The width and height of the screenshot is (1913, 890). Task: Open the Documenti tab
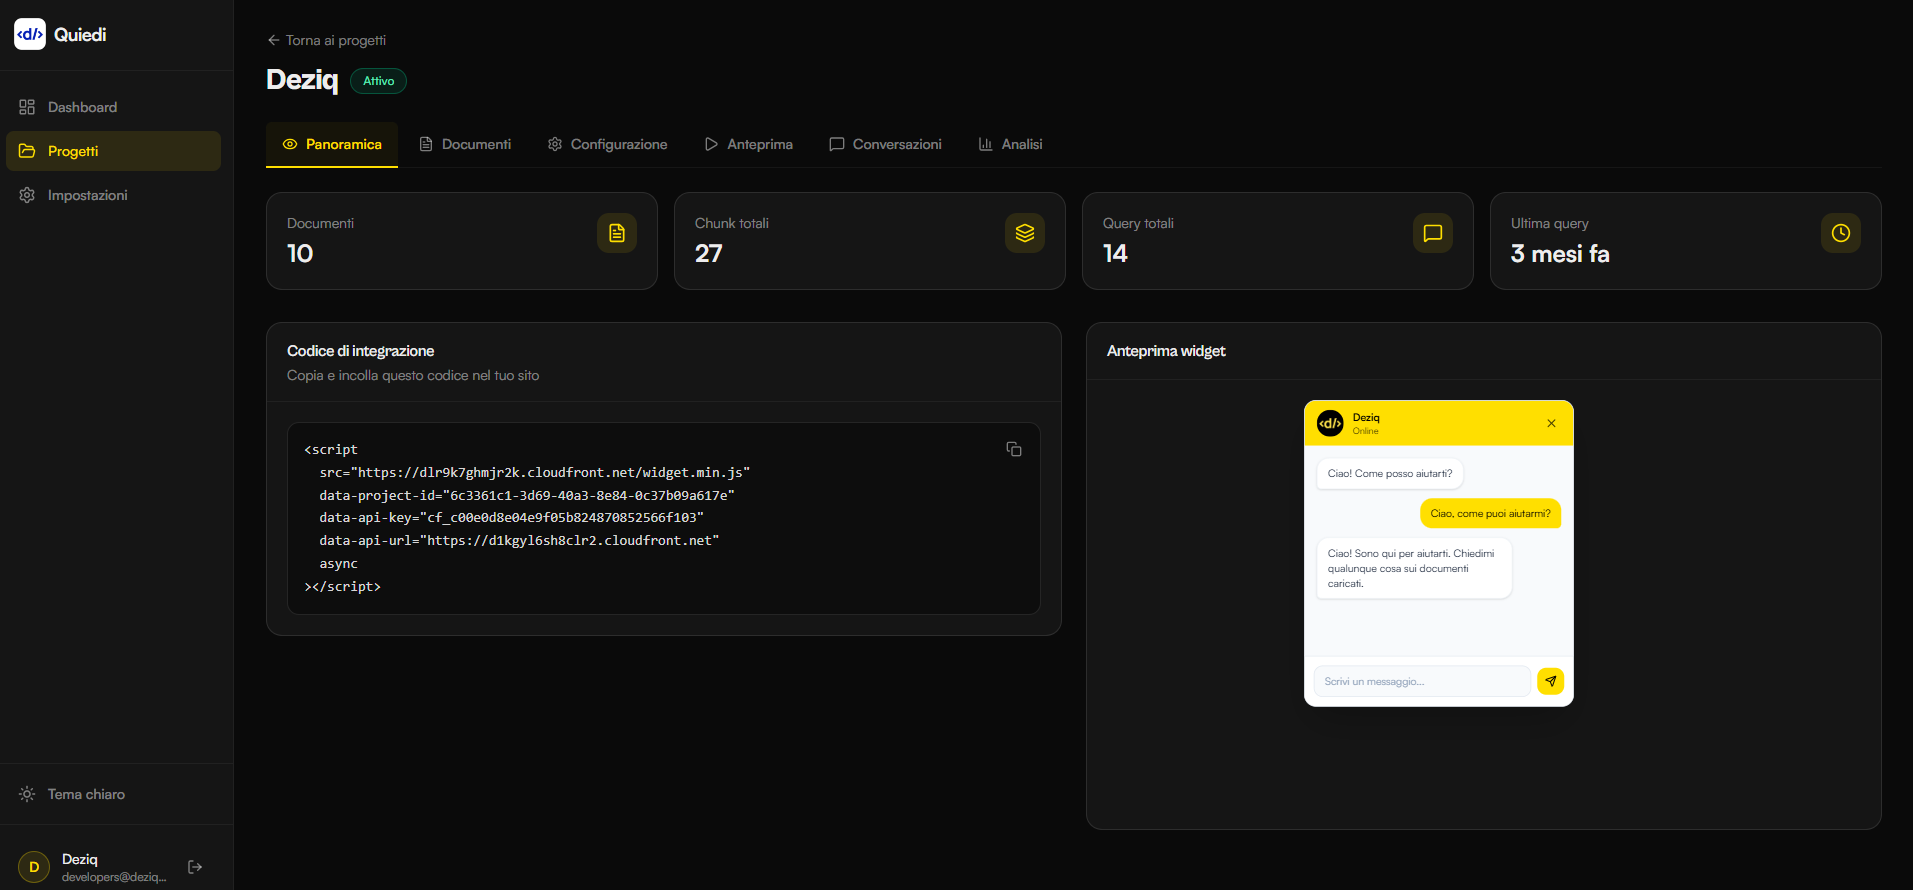click(x=465, y=144)
